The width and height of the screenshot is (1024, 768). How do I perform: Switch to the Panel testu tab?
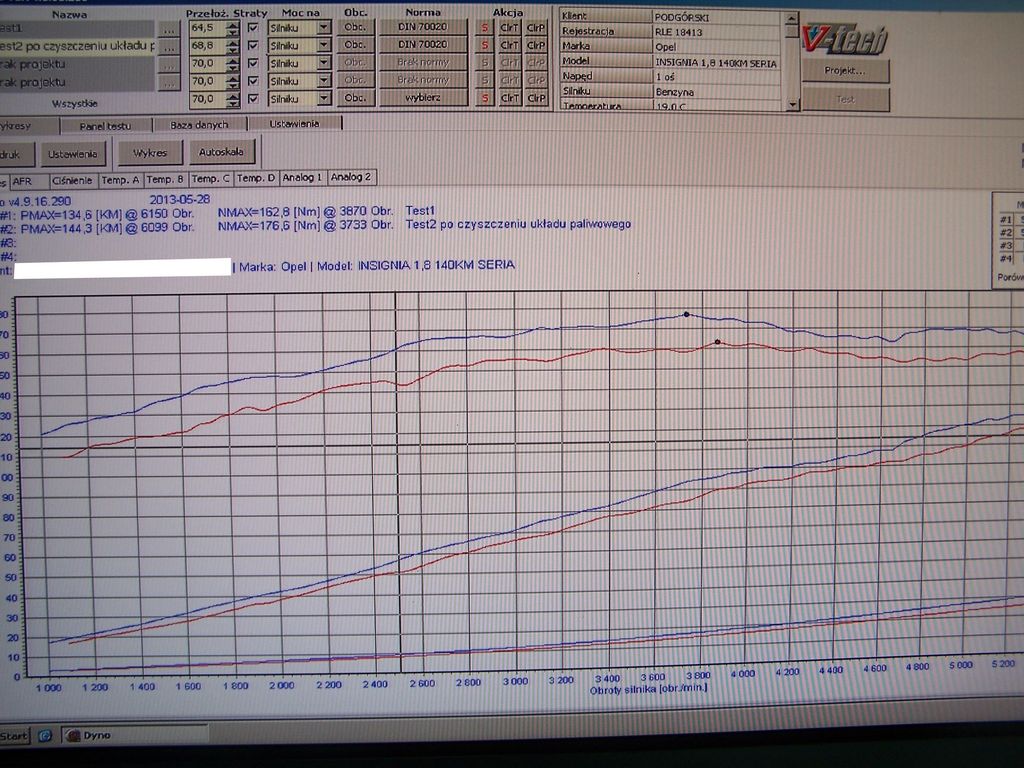[x=105, y=126]
